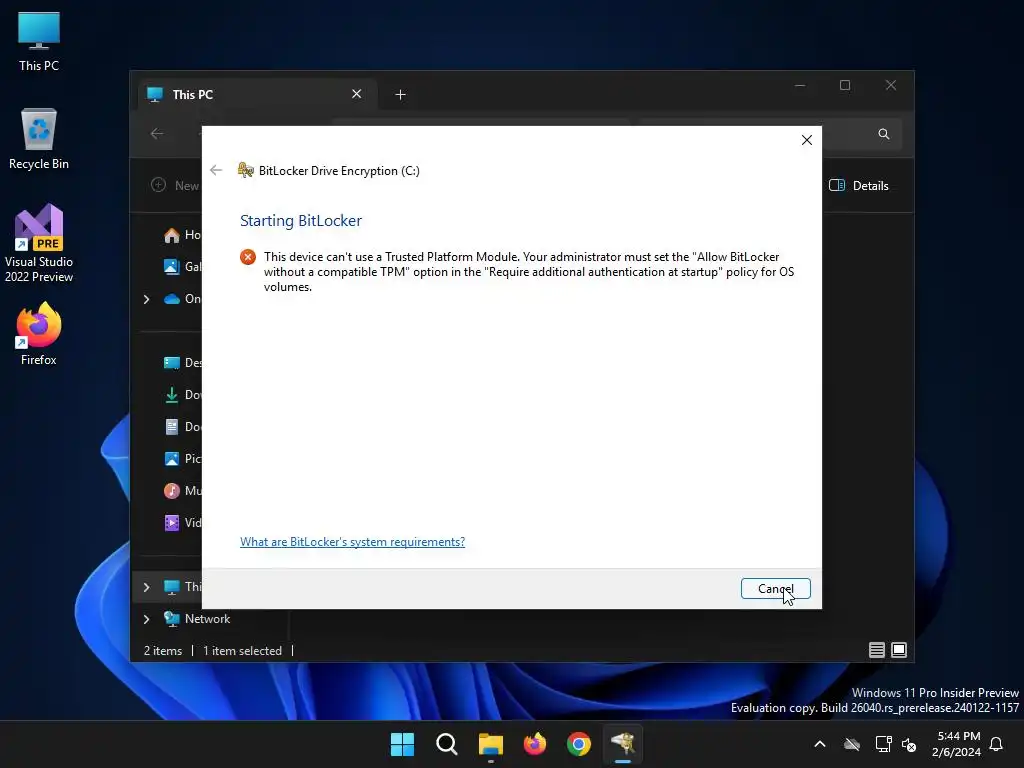This screenshot has width=1024, height=768.
Task: Expand the OneDrive node in sidebar
Action: [146, 299]
